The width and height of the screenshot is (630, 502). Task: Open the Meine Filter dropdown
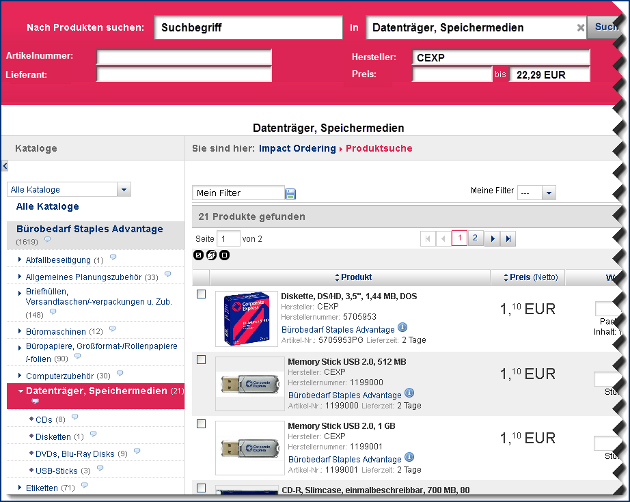click(x=549, y=193)
